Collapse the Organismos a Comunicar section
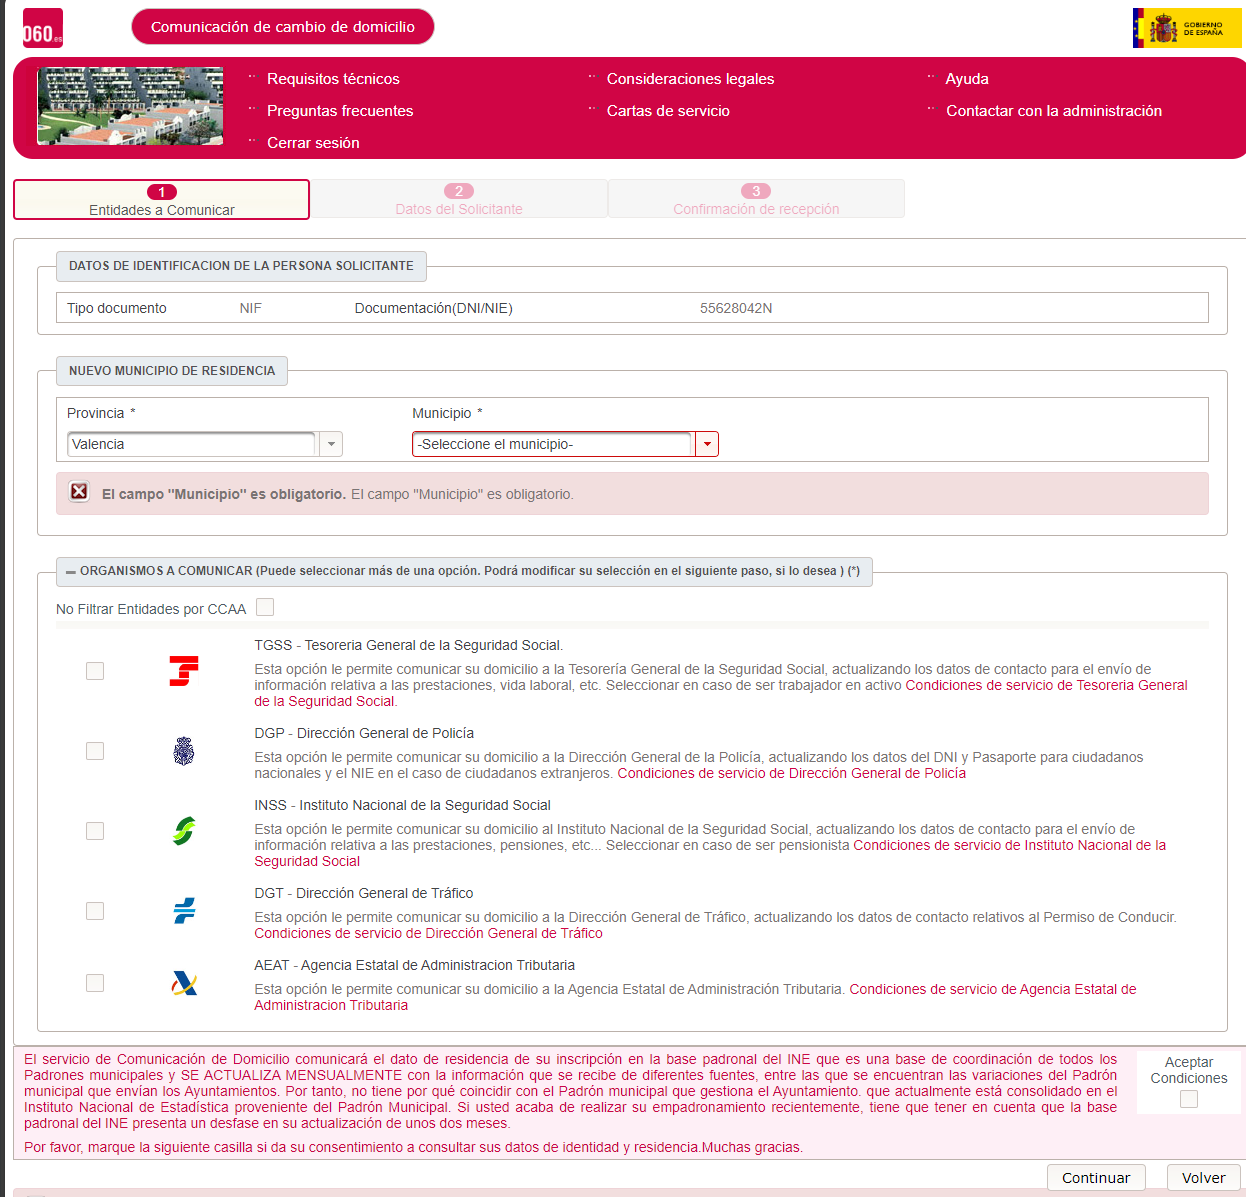This screenshot has height=1197, width=1246. tap(71, 572)
